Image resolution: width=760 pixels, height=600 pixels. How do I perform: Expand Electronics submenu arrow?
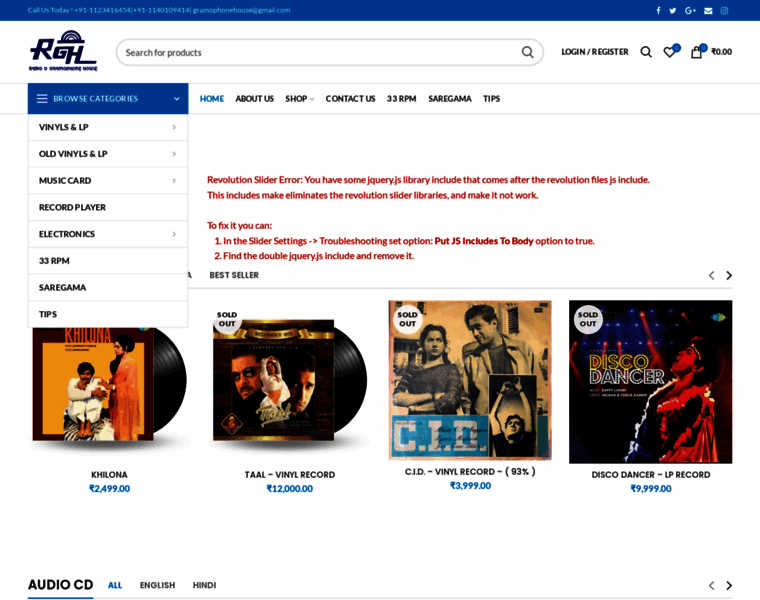[174, 234]
